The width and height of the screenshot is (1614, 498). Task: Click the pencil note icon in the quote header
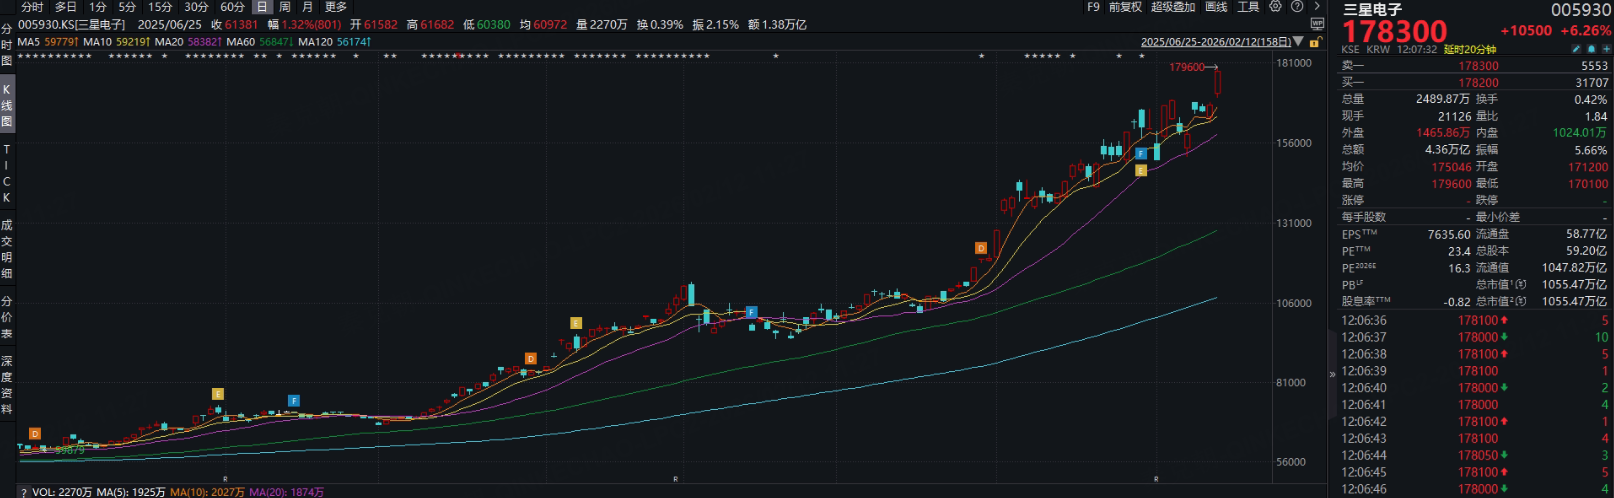[x=1577, y=48]
